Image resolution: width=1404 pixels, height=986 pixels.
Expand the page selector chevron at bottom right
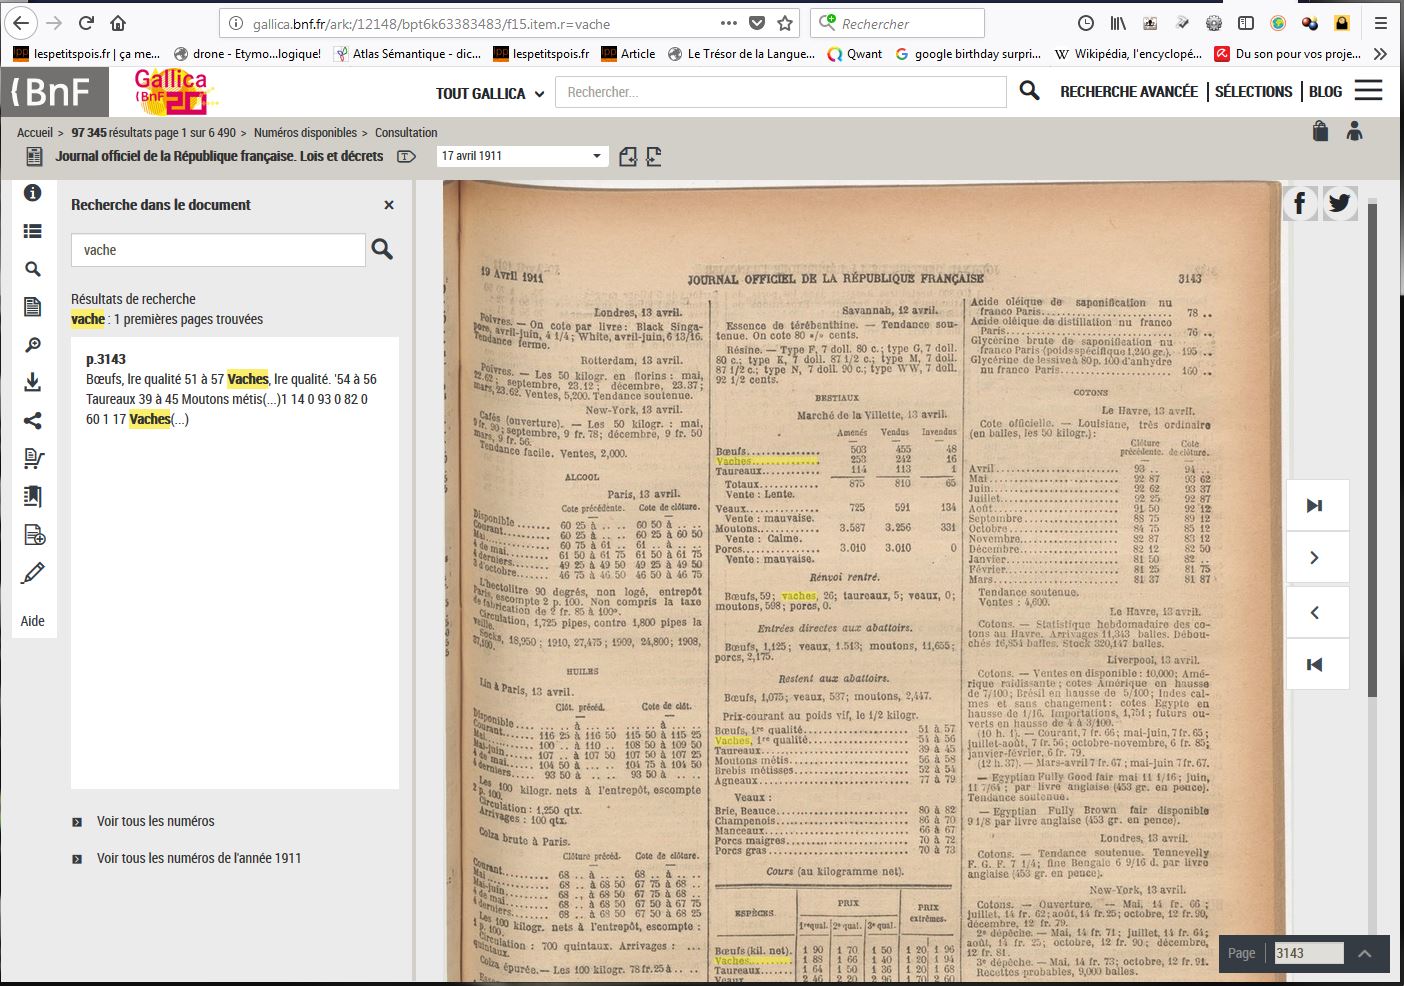(1365, 953)
